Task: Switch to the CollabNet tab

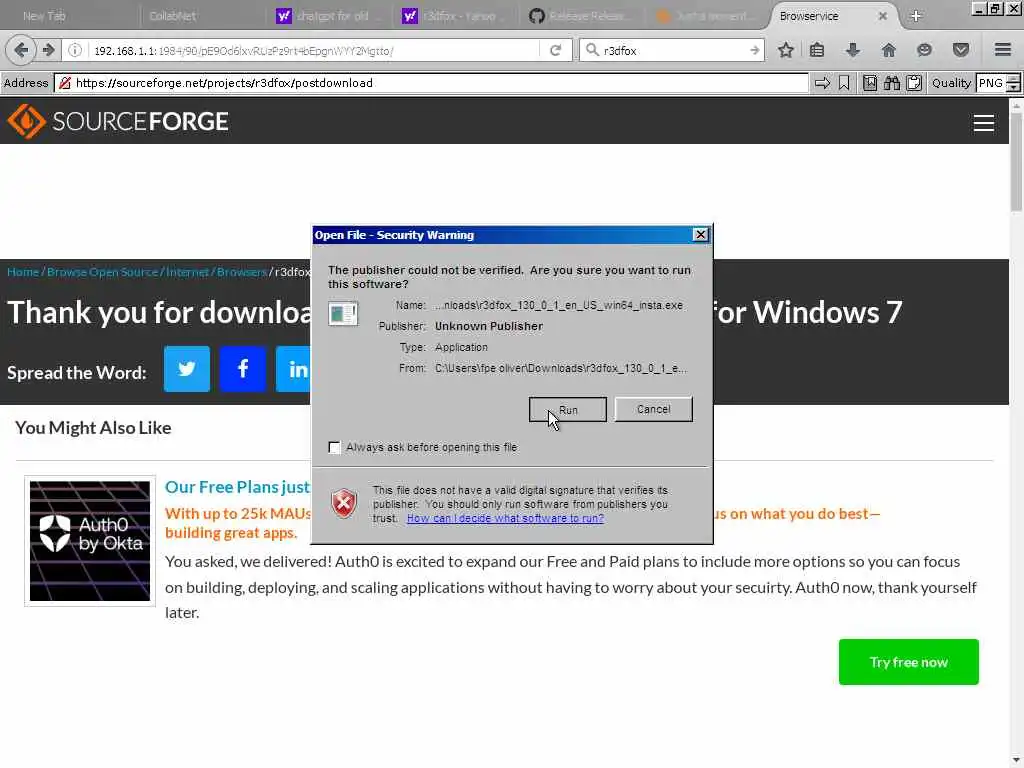Action: pos(172,16)
